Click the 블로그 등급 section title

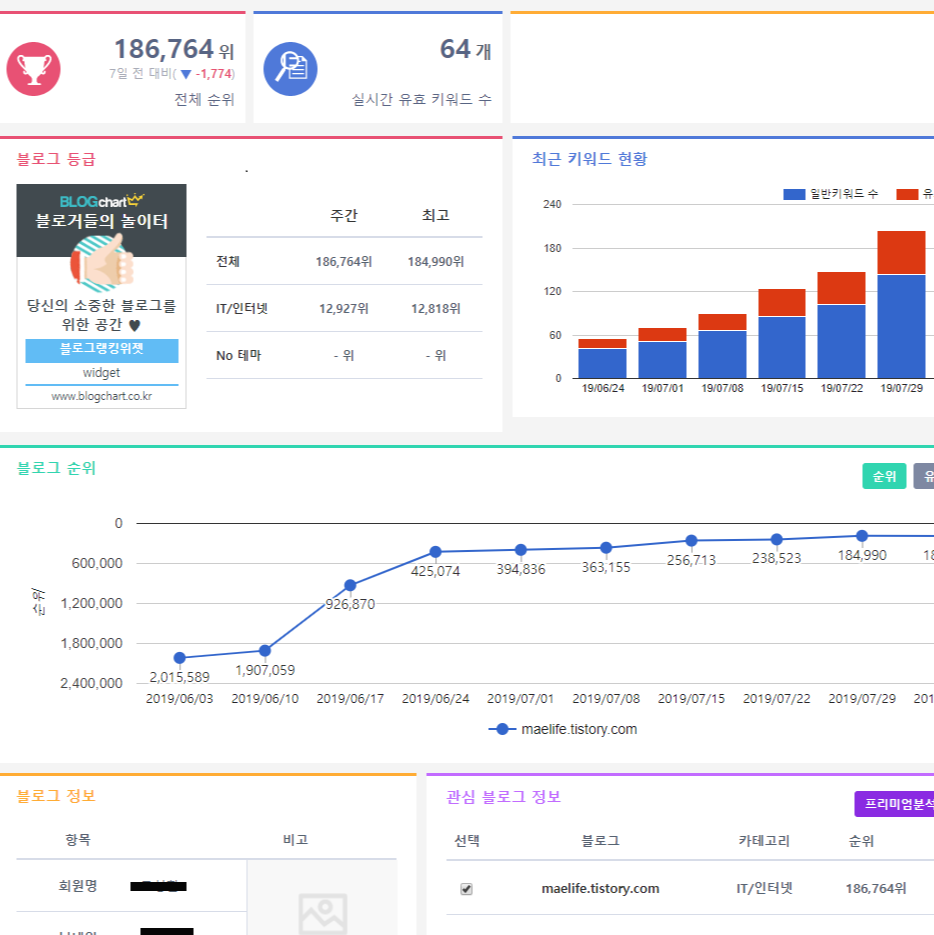coord(56,159)
